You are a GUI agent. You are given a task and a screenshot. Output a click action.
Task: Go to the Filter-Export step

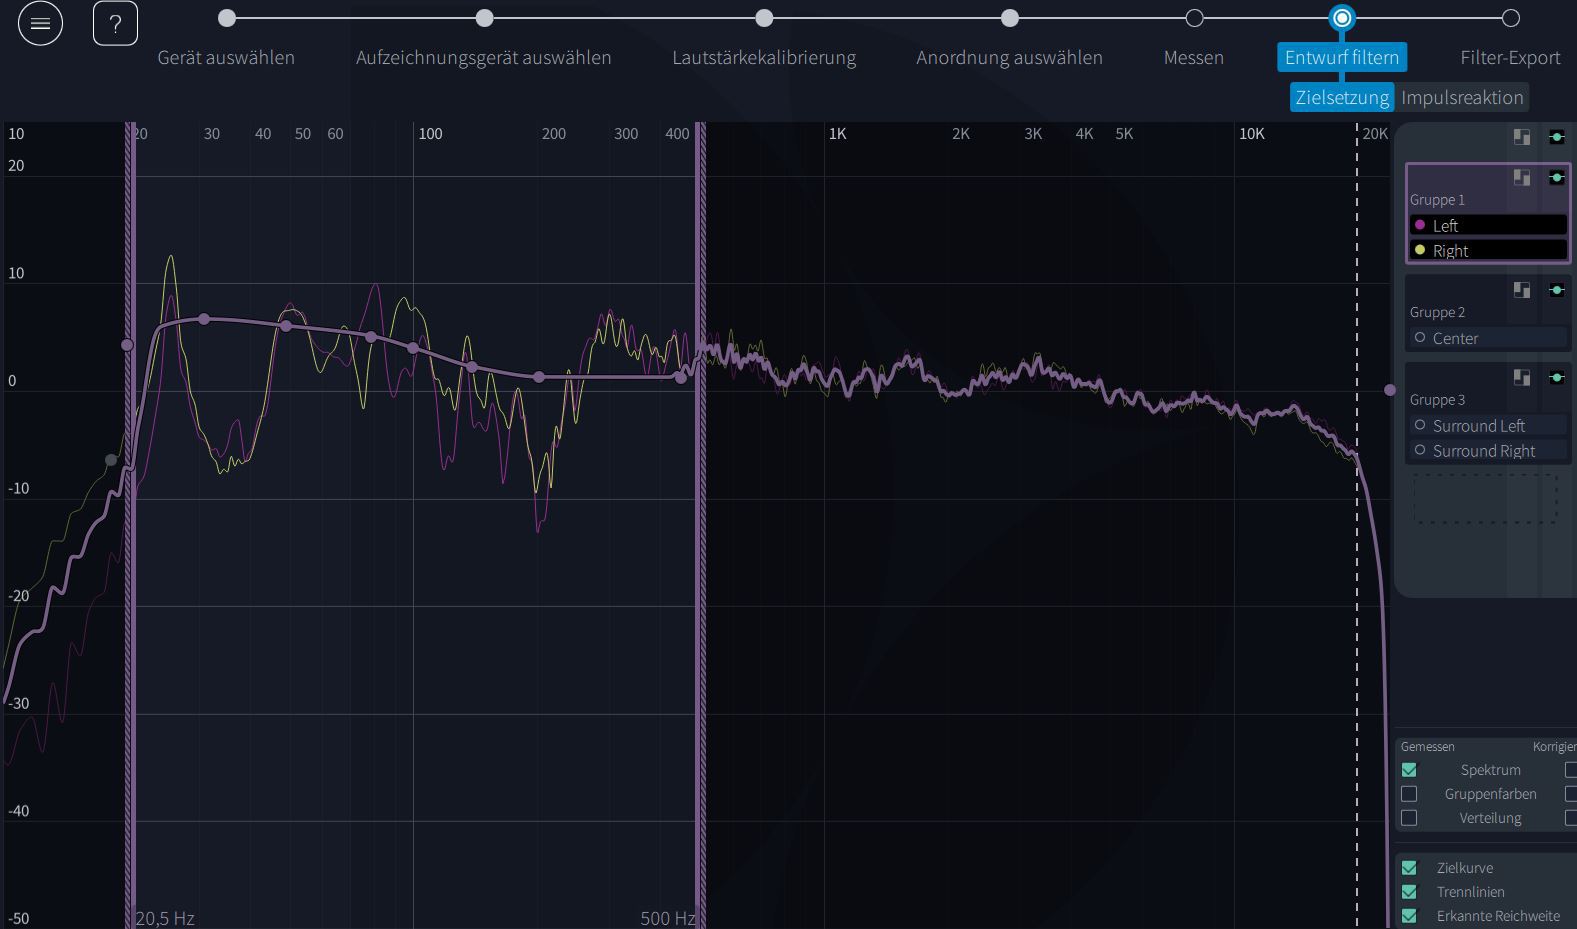(1510, 57)
